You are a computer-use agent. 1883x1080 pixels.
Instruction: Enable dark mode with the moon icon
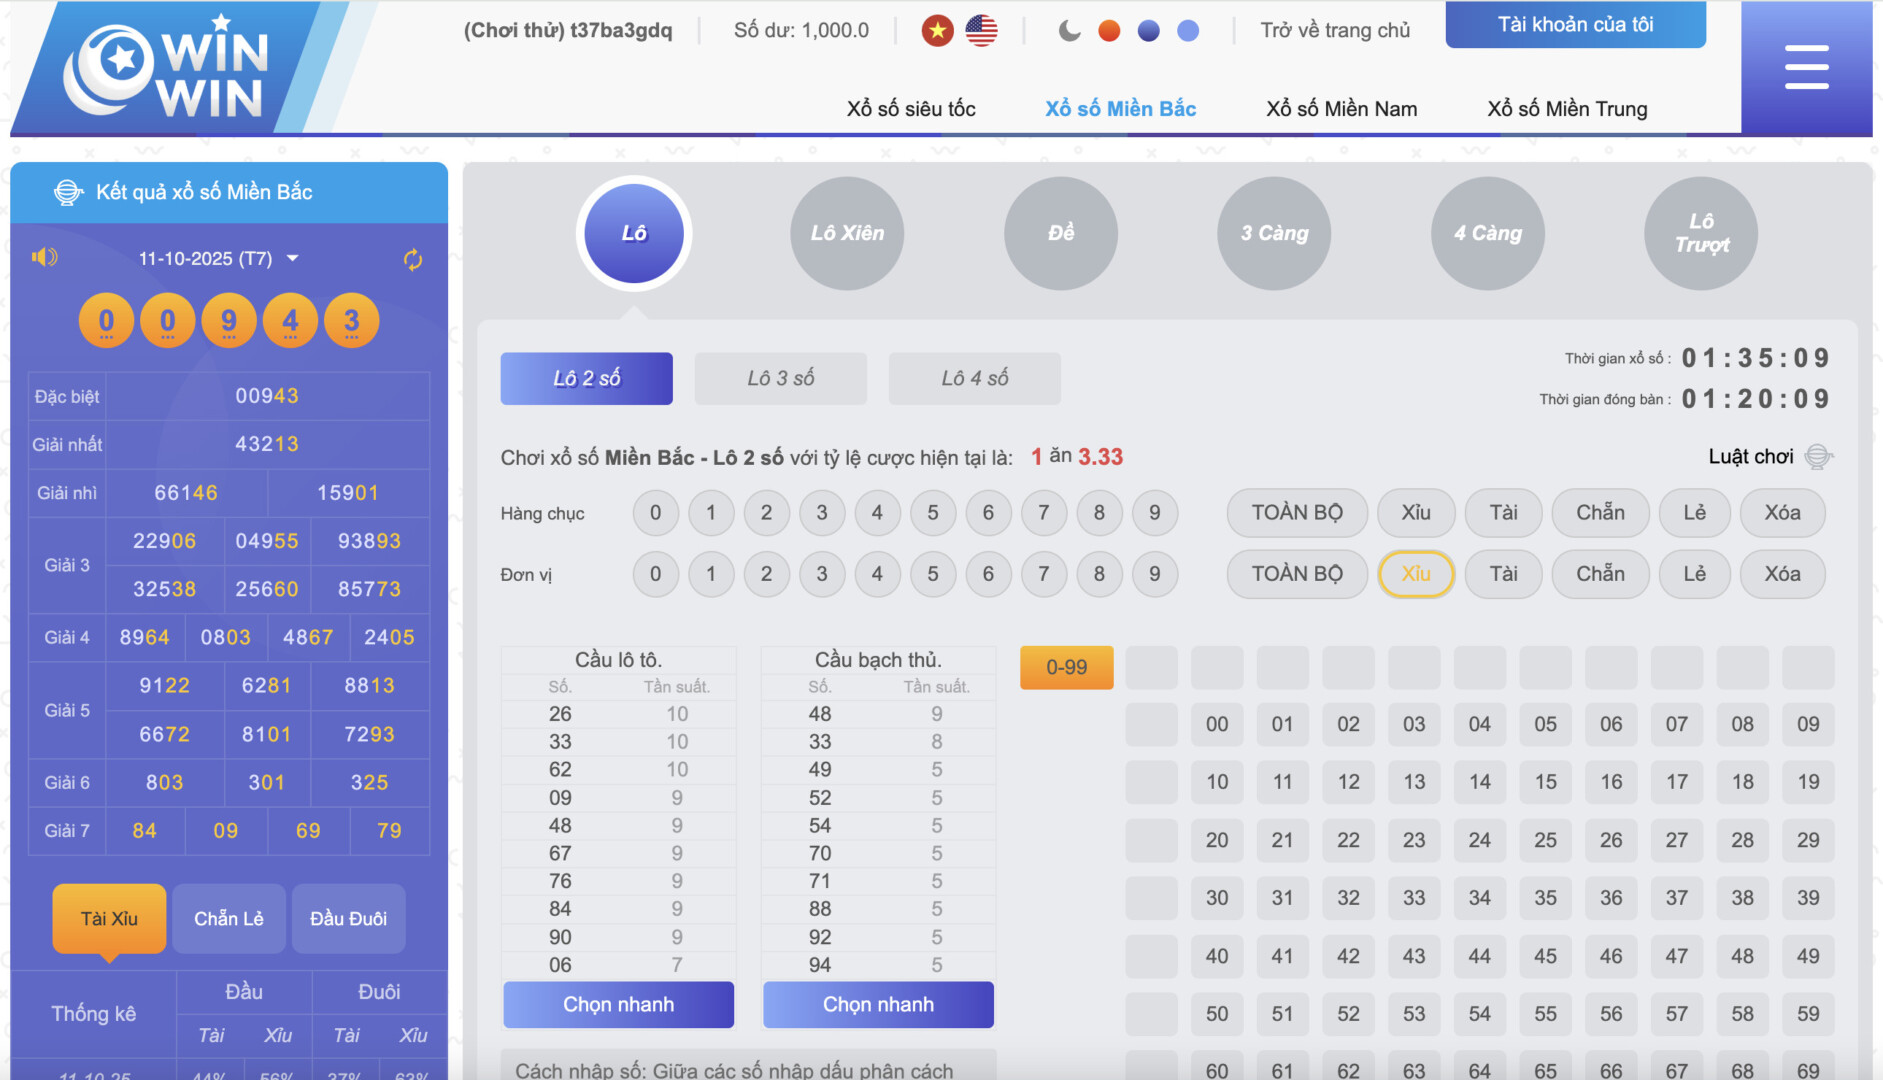click(x=1069, y=31)
